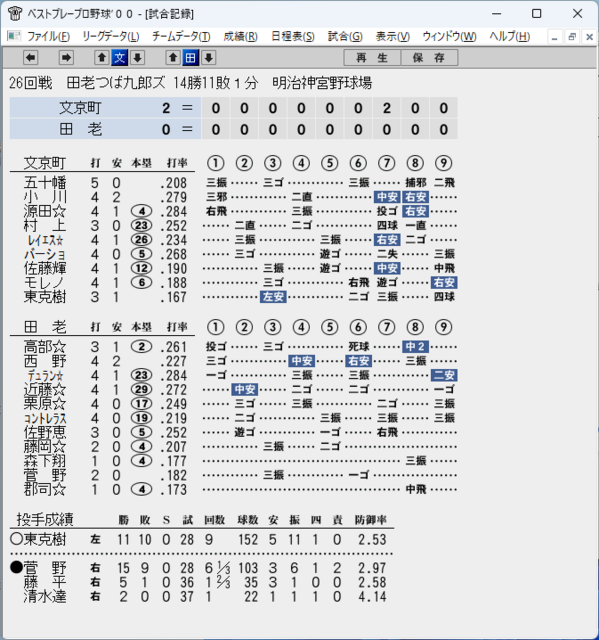This screenshot has height=640, width=599.
Task: Select the 田 team toolbar icon
Action: 191,58
